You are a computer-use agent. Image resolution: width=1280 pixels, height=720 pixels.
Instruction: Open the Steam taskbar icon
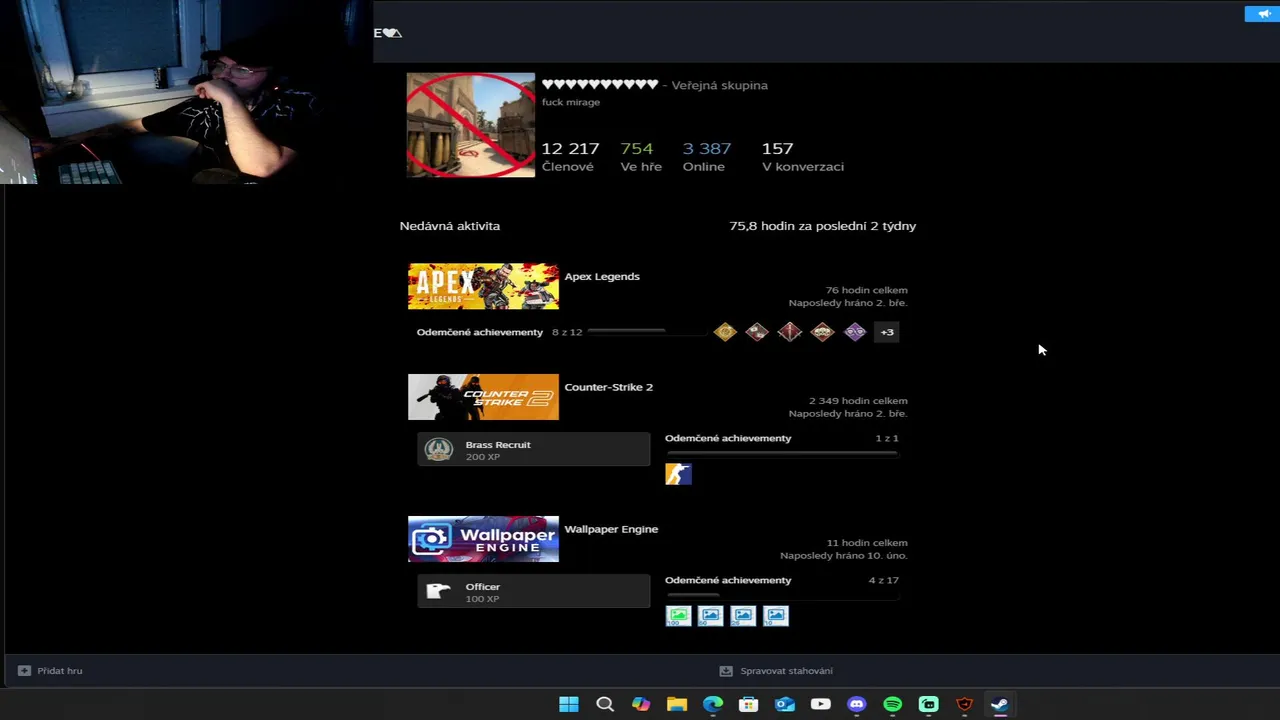click(x=999, y=704)
